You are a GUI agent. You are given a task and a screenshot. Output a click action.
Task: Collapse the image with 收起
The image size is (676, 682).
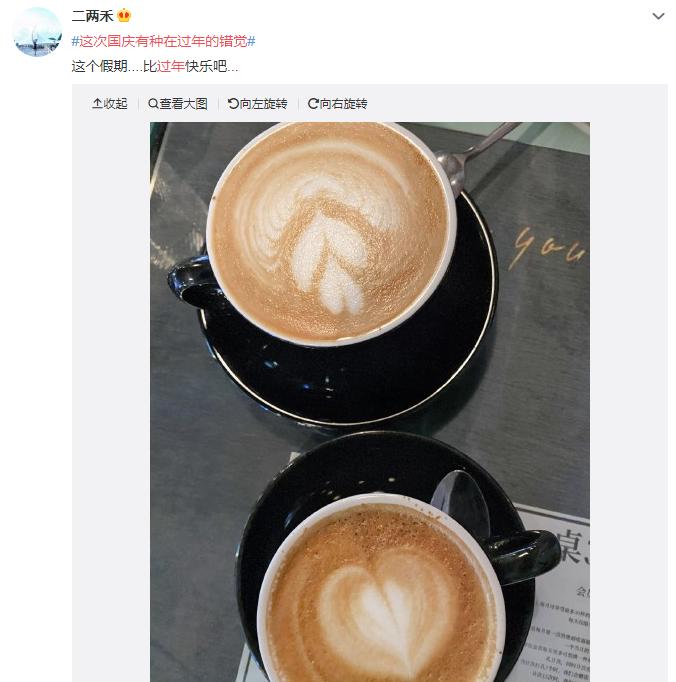110,104
